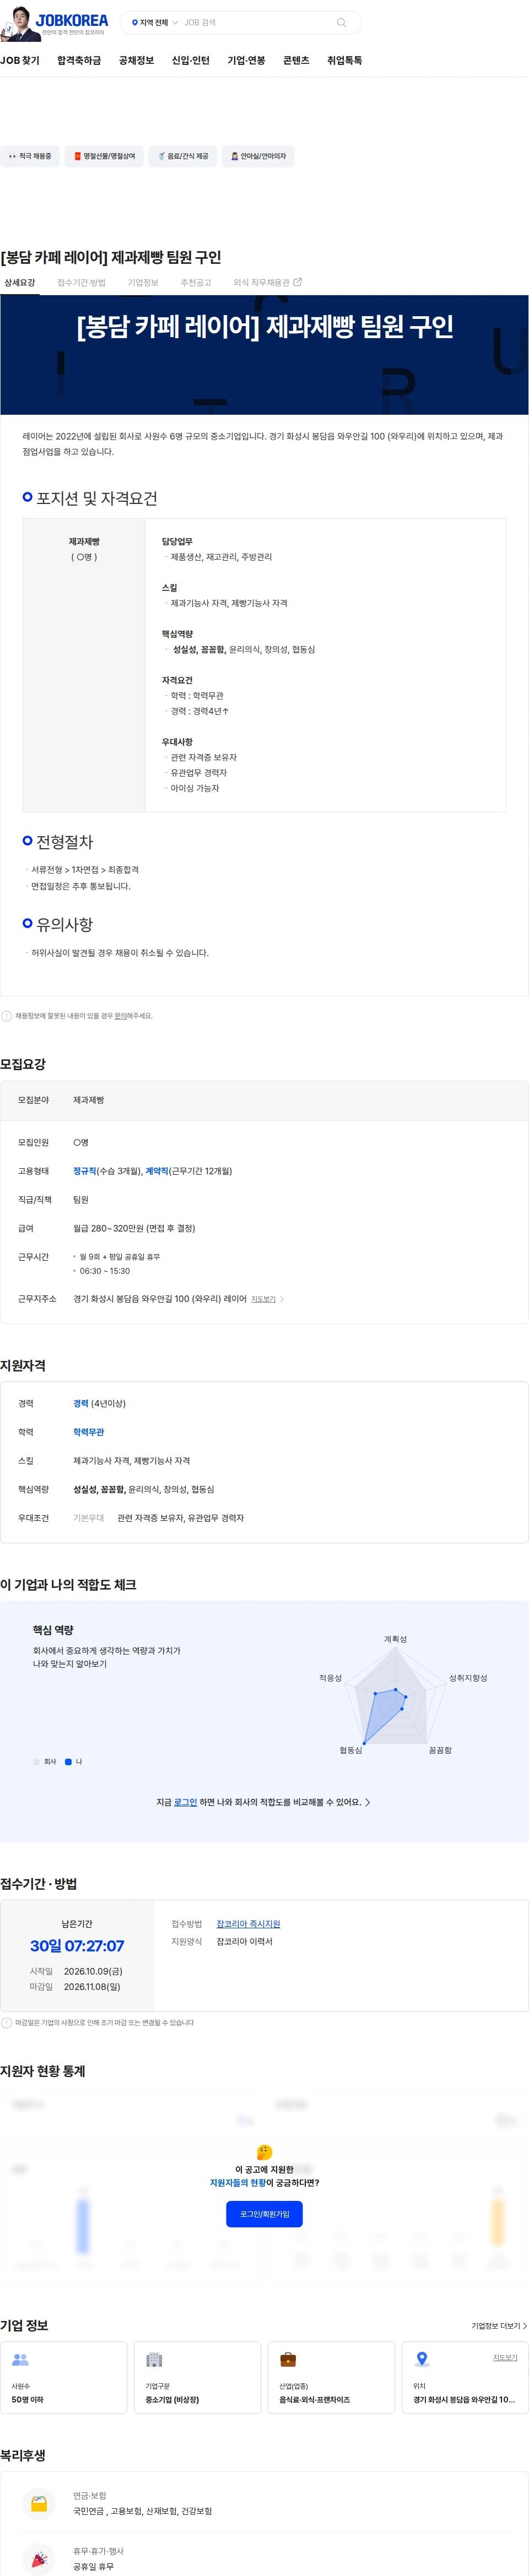
Task: Open the 지도보기 link beside 근무지주소
Action: pyautogui.click(x=263, y=1299)
